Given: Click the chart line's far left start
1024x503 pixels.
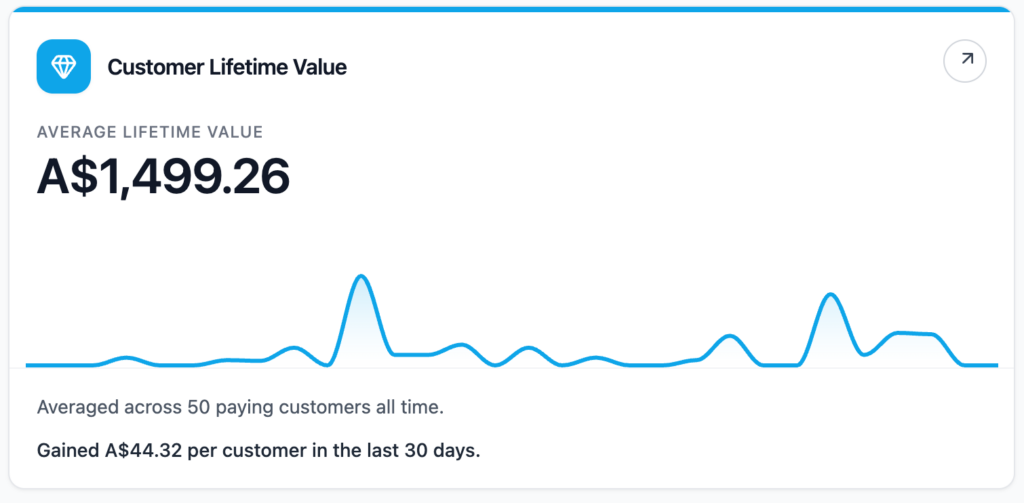Looking at the screenshot, I should 28,365.
